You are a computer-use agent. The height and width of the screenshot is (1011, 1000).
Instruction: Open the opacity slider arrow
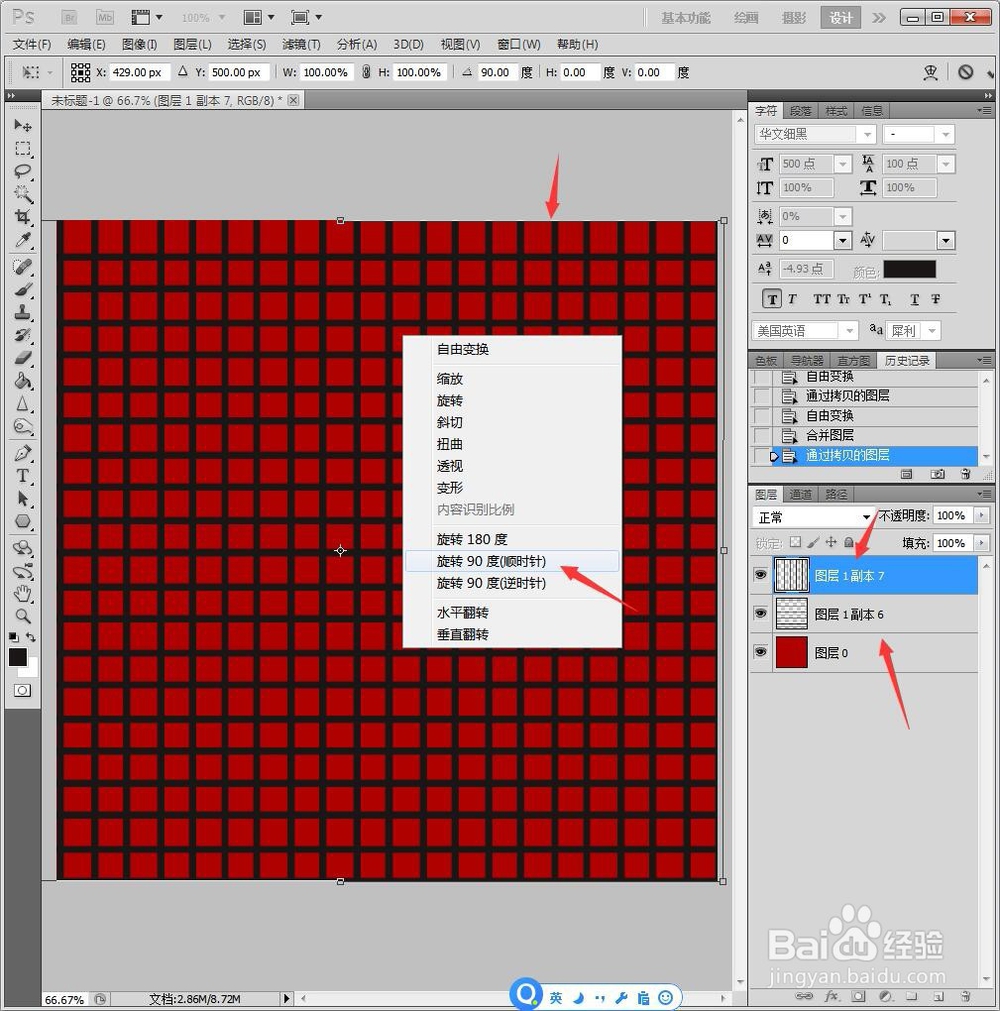(x=981, y=515)
